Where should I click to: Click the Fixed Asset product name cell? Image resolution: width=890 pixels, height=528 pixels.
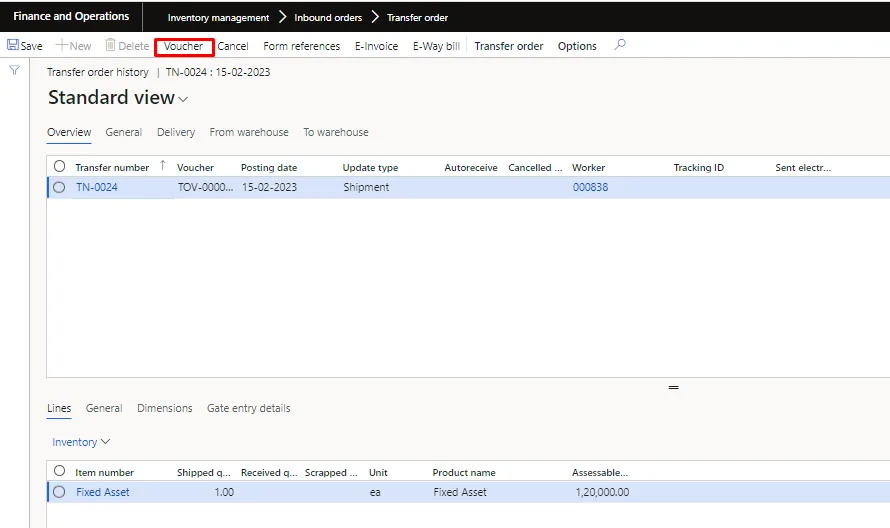tap(460, 492)
